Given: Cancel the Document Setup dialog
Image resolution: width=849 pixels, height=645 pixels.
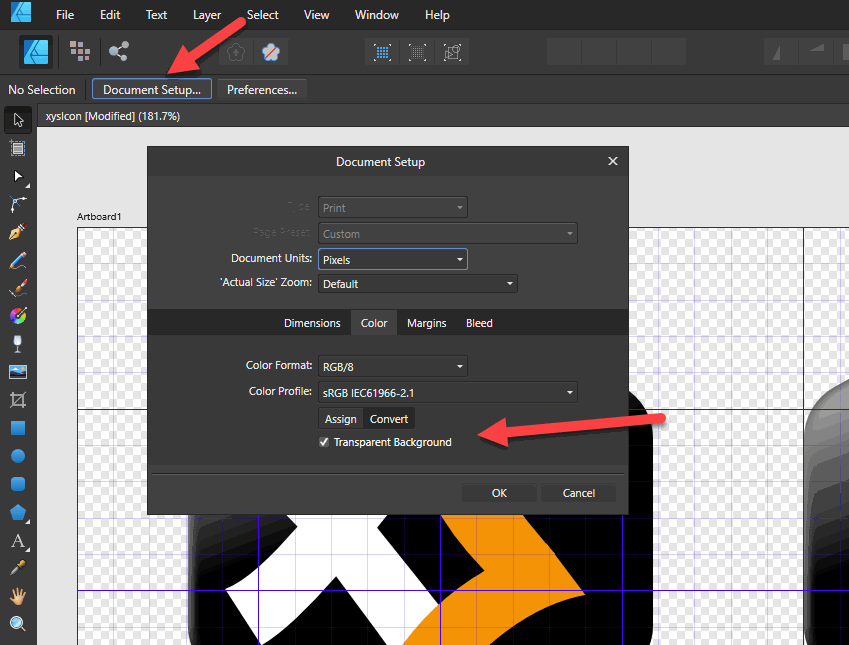Looking at the screenshot, I should [x=579, y=493].
